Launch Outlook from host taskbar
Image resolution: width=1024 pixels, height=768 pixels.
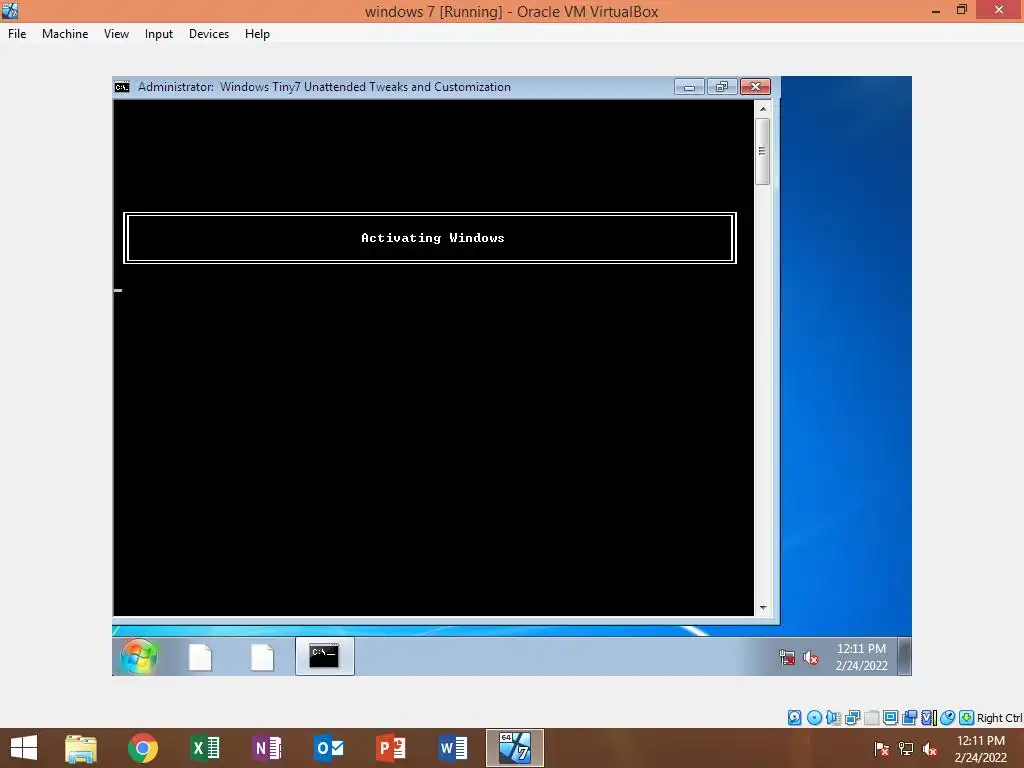coord(328,748)
